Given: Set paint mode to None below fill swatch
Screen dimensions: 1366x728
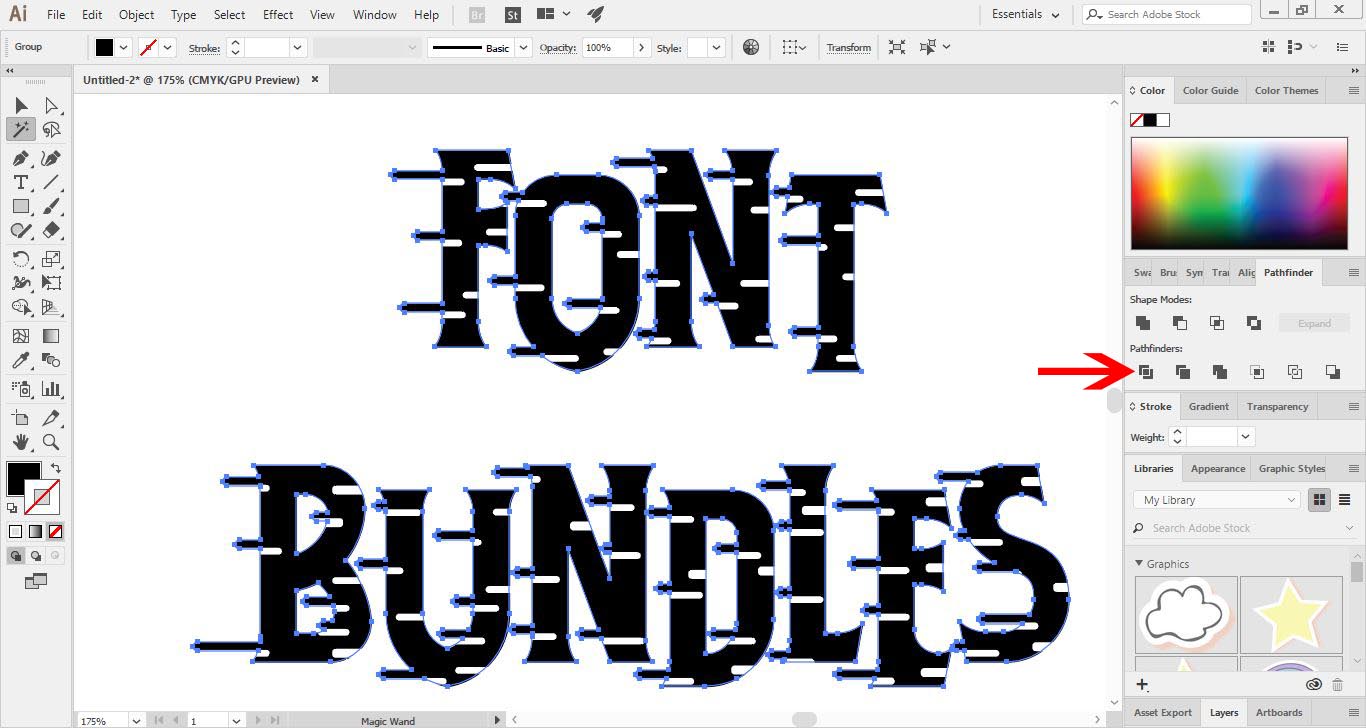Looking at the screenshot, I should pyautogui.click(x=55, y=531).
